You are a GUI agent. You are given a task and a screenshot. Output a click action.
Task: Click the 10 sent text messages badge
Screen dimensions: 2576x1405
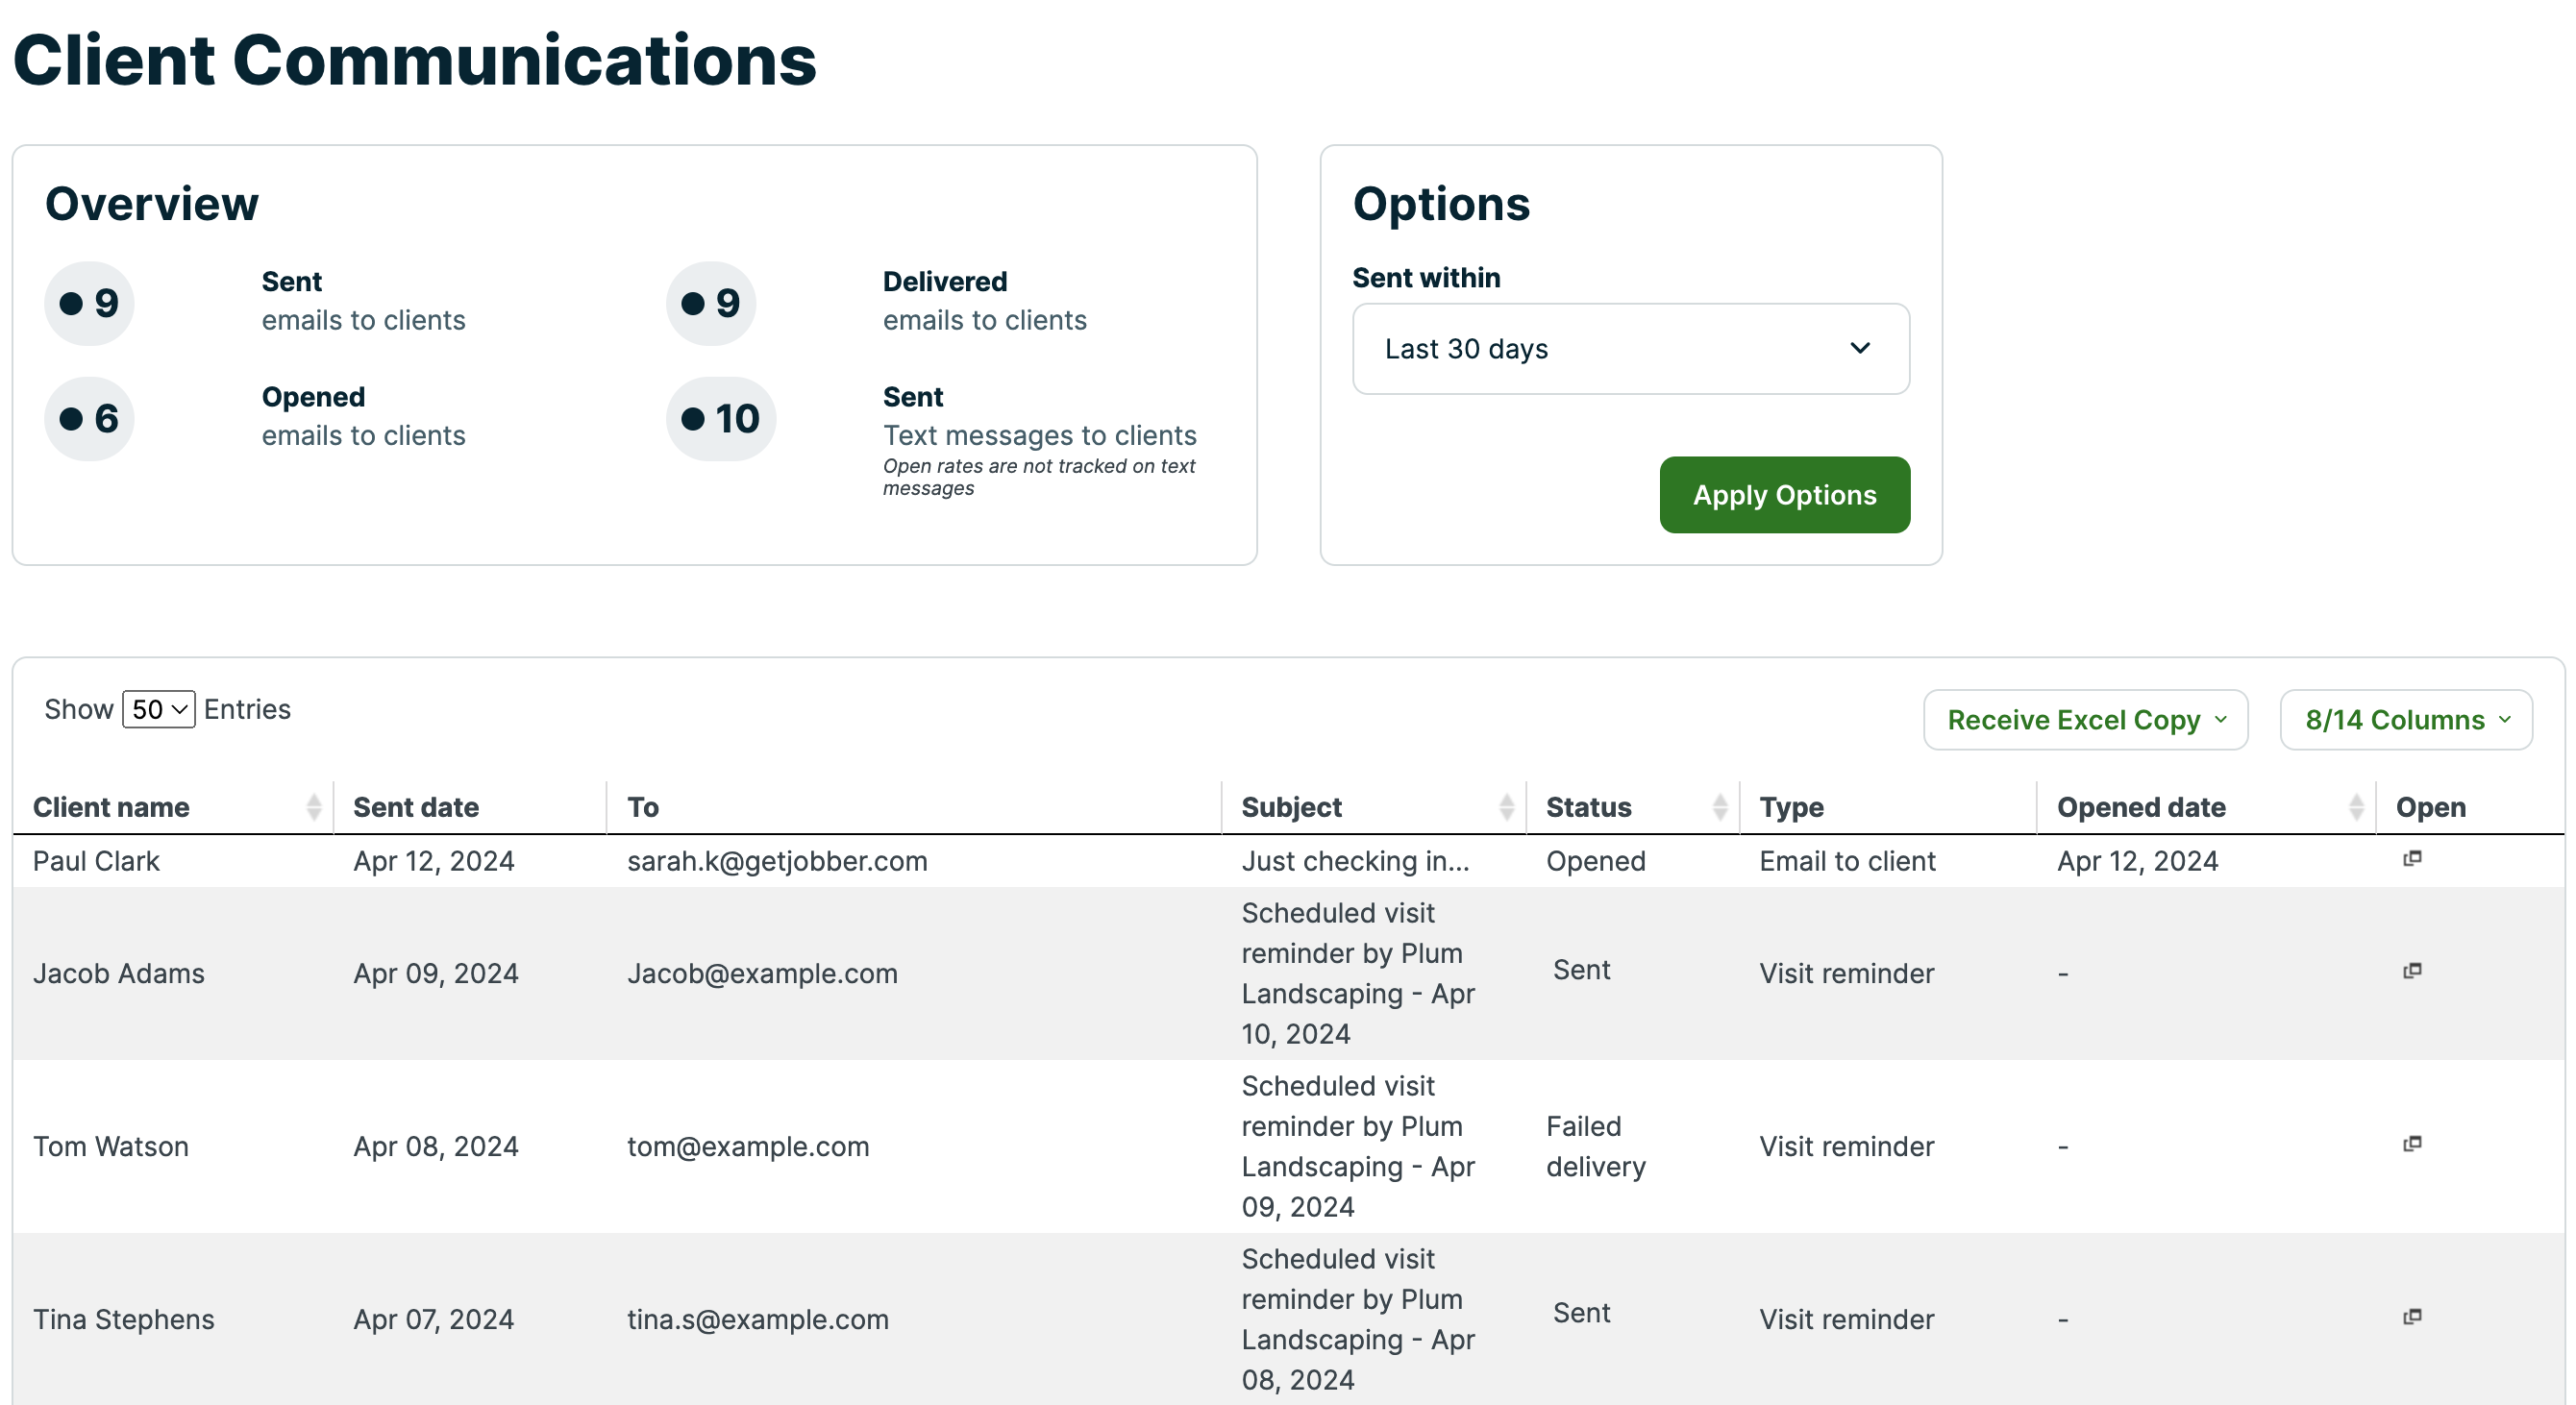(x=721, y=419)
